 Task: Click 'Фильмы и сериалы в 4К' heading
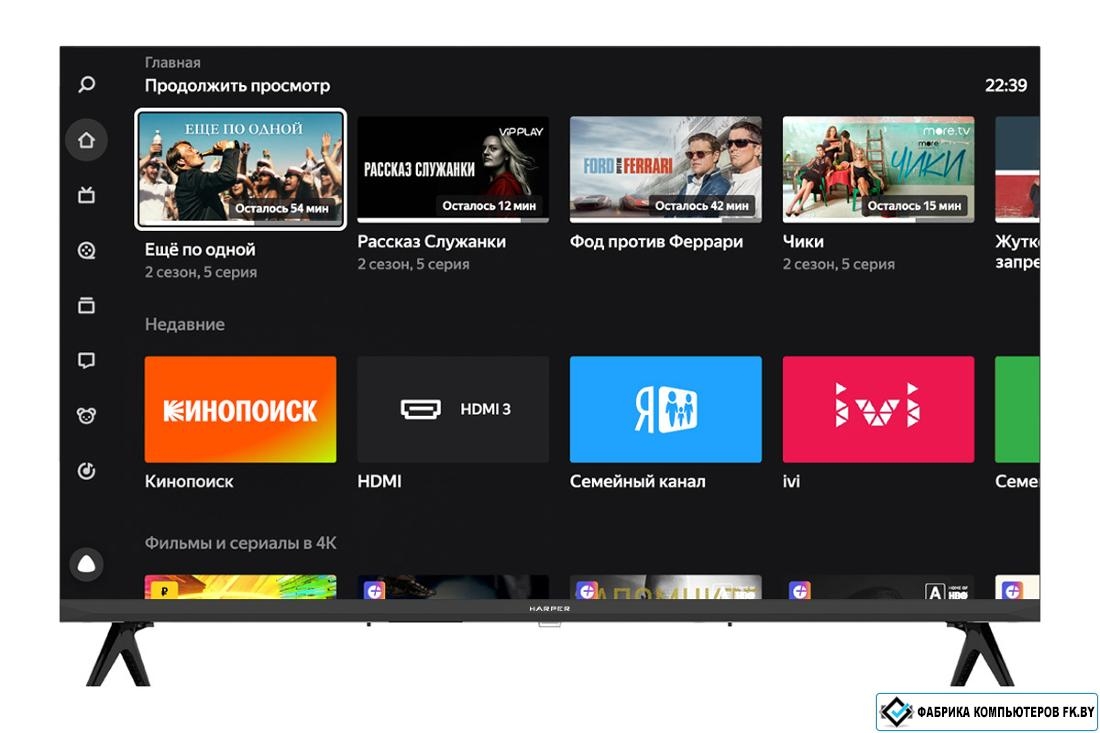pos(241,543)
